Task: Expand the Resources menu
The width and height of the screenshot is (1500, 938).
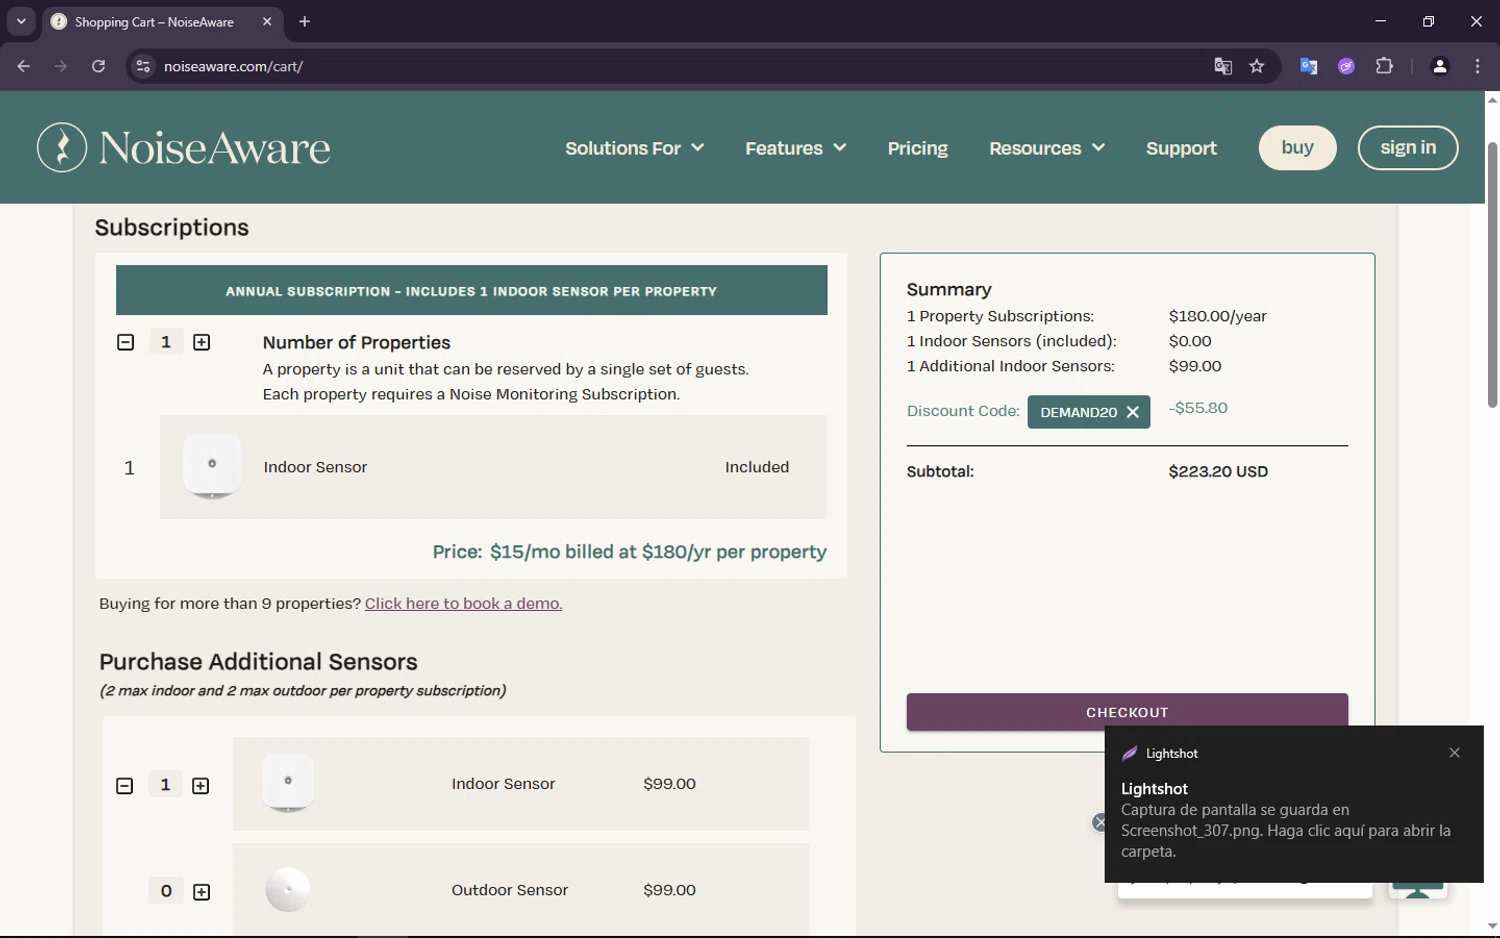Action: coord(1046,148)
